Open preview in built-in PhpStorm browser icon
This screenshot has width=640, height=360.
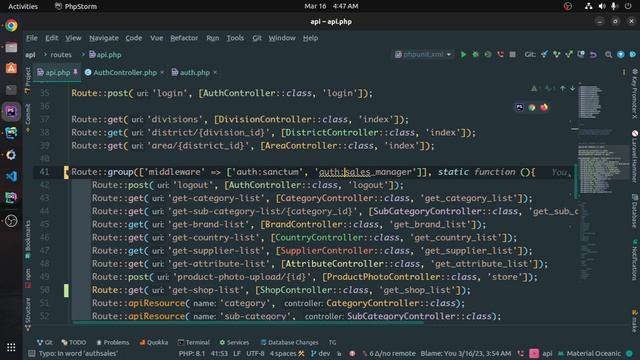(x=519, y=107)
